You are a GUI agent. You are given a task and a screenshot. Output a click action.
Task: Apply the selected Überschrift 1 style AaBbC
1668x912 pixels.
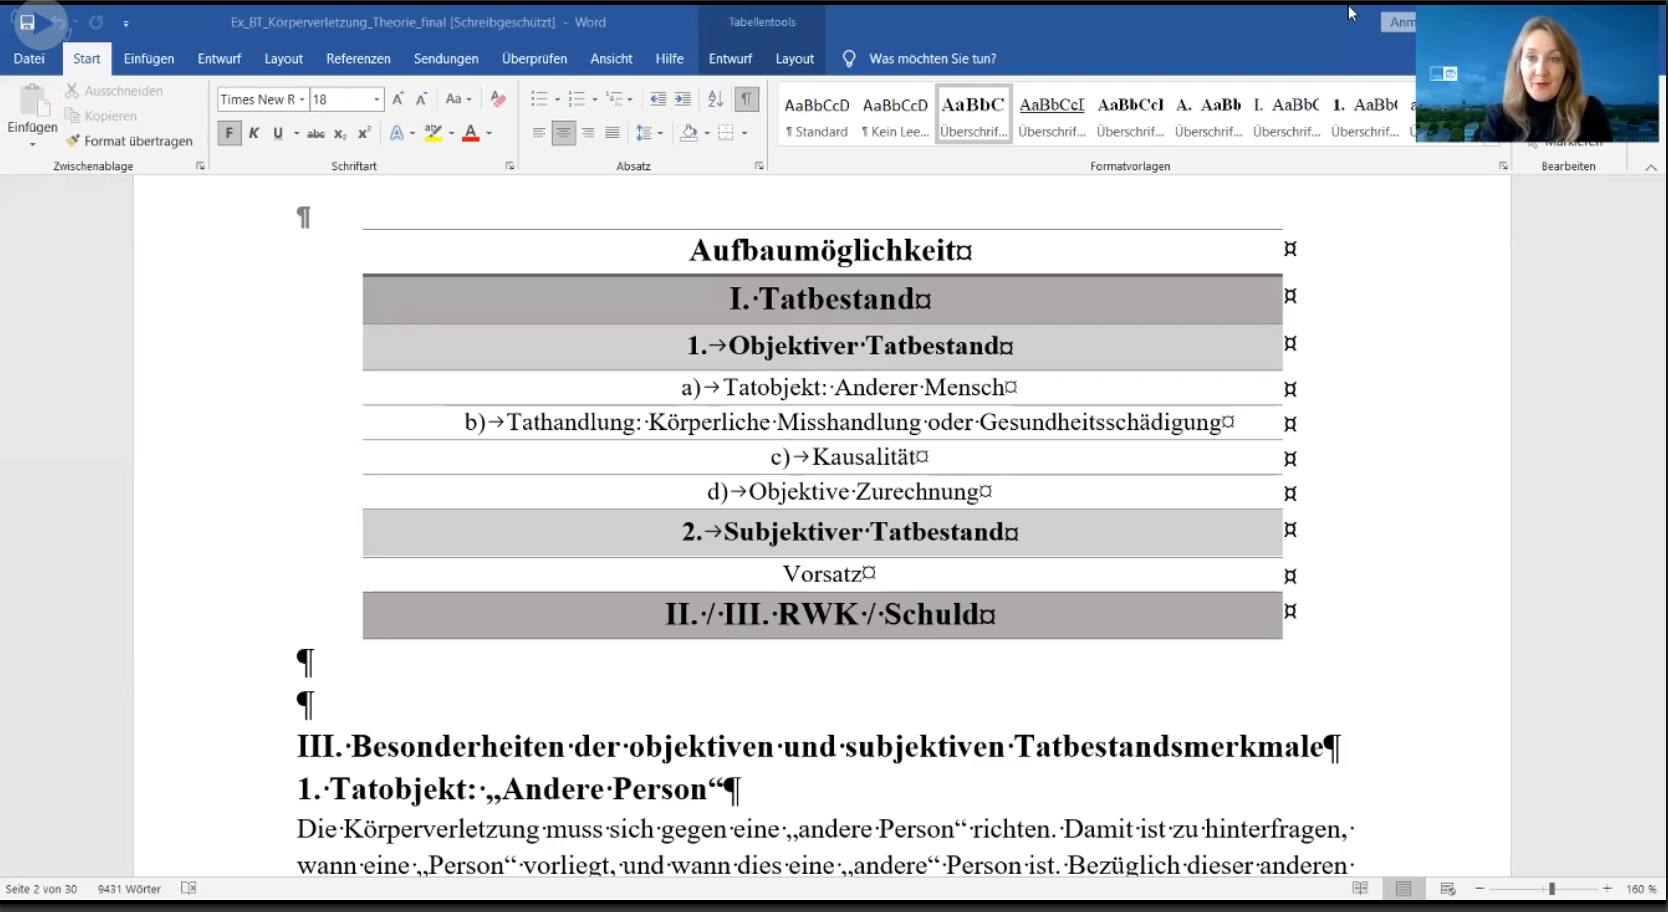[x=973, y=116]
